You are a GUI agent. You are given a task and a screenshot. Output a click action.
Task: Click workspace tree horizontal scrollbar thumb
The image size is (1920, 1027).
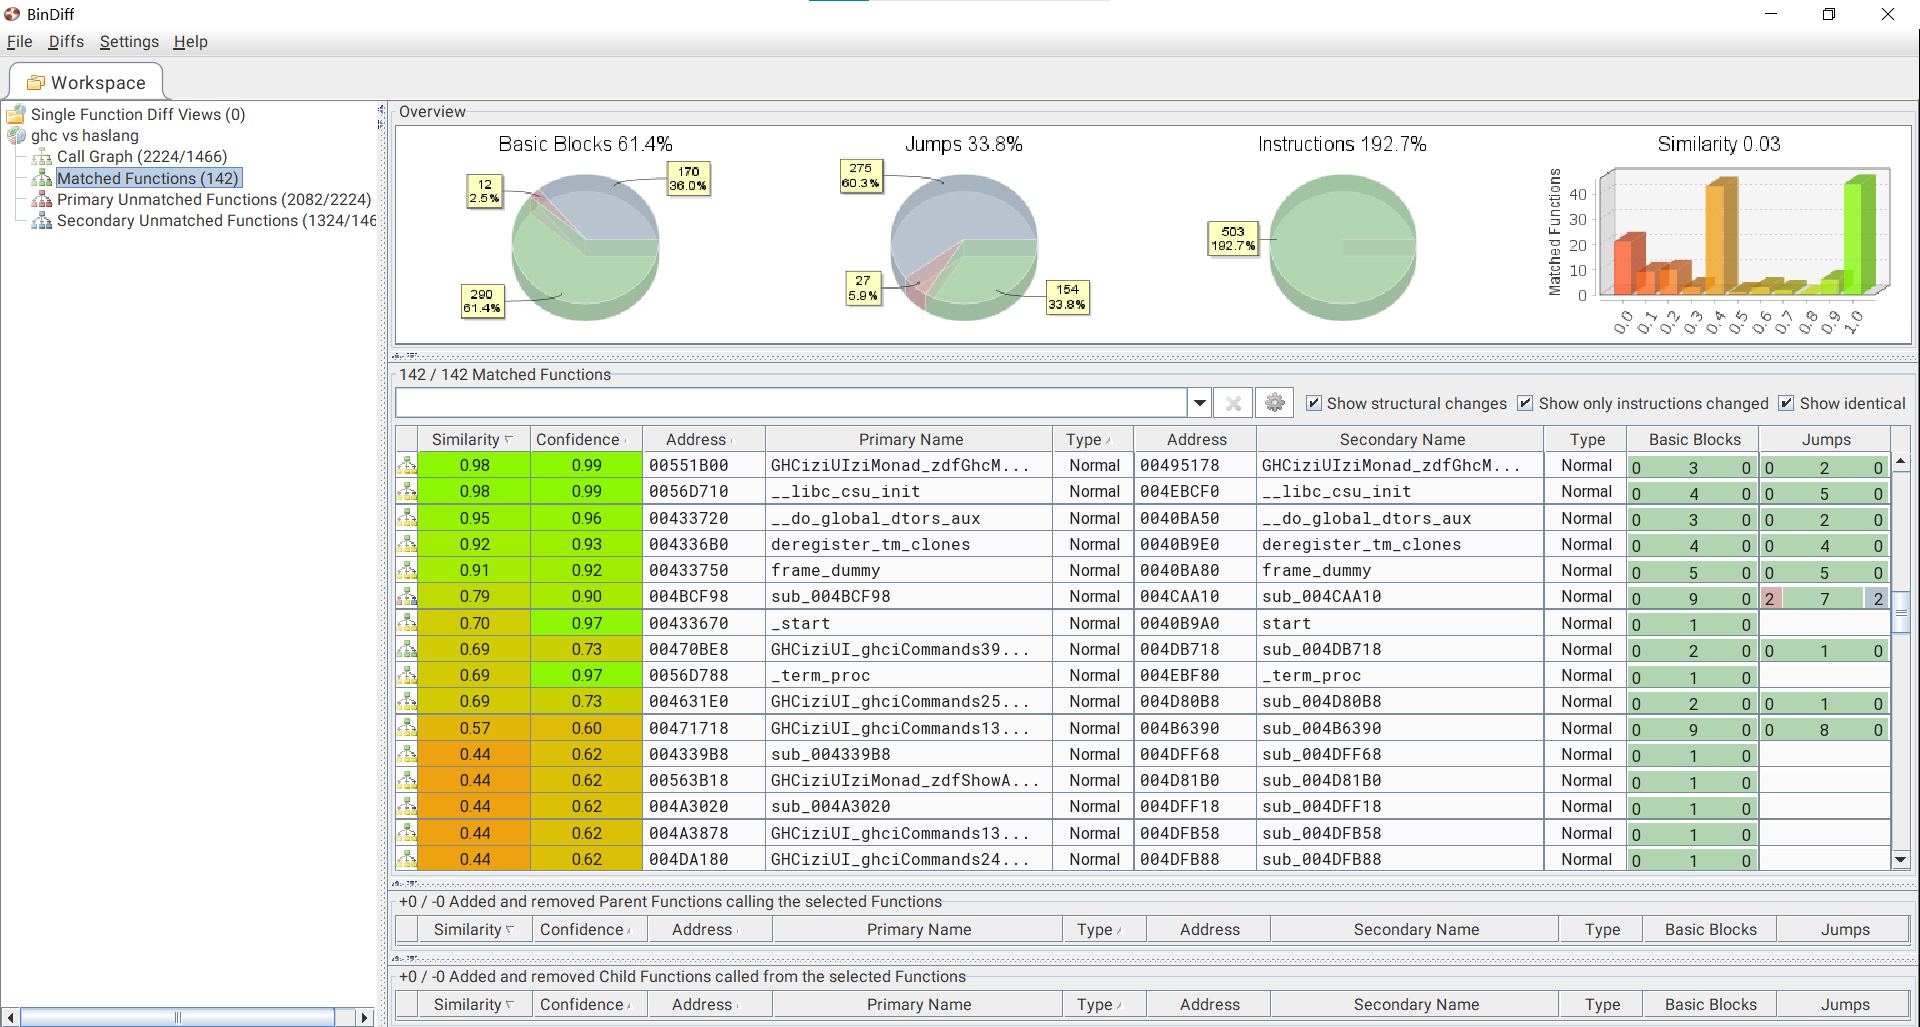pyautogui.click(x=177, y=1017)
